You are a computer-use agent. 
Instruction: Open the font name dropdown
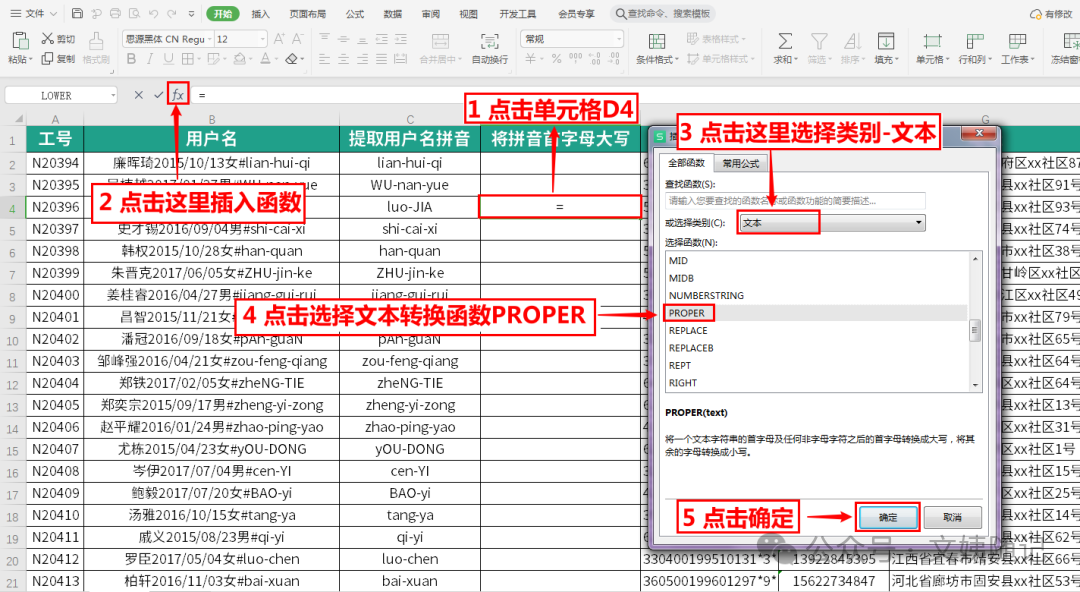[169, 39]
